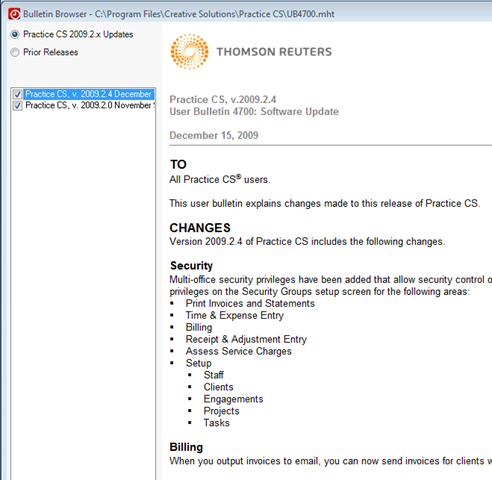Click the 'December 15, 2009' date text
492x480 pixels.
click(x=214, y=135)
